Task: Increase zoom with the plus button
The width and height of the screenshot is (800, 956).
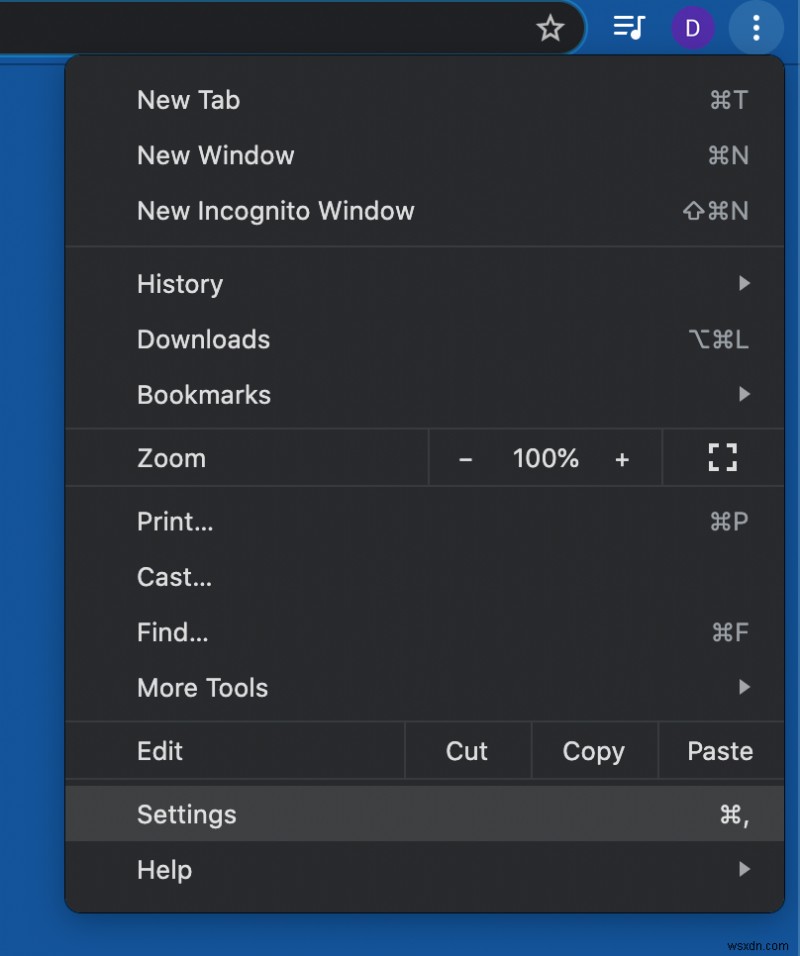Action: 622,459
